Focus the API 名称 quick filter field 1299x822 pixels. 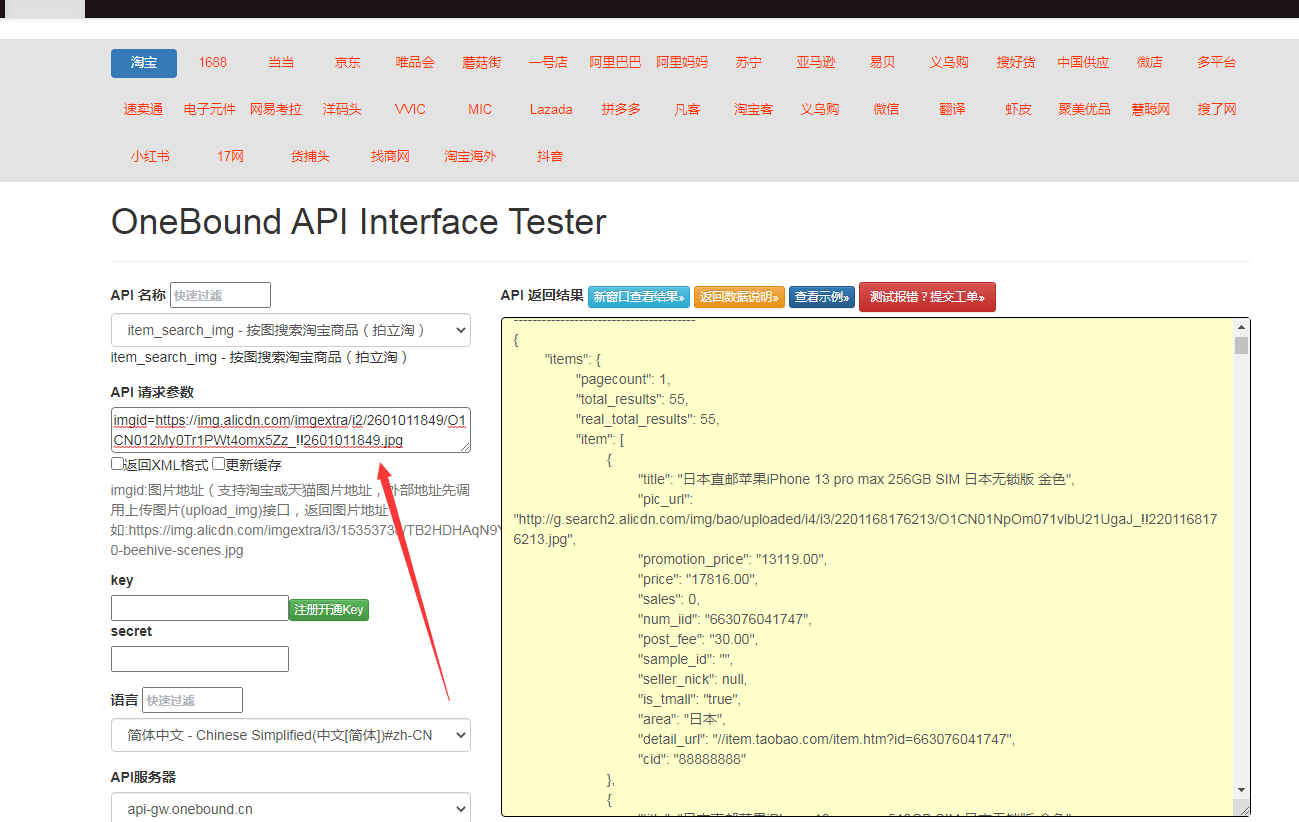[220, 295]
